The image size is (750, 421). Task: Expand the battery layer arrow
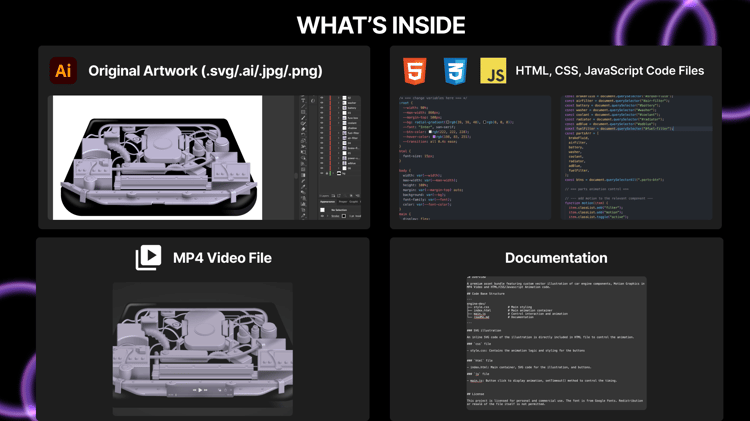pos(339,108)
